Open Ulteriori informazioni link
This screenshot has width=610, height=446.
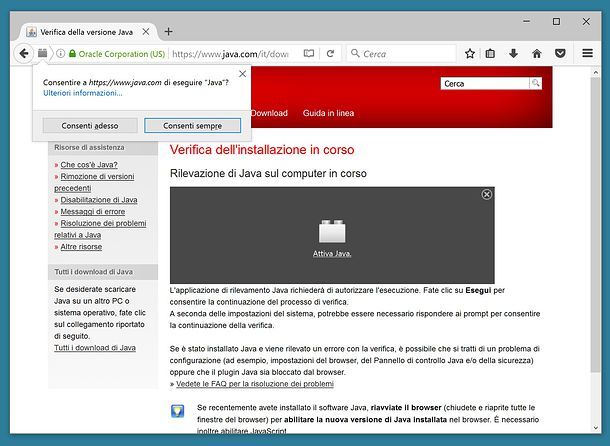point(82,93)
